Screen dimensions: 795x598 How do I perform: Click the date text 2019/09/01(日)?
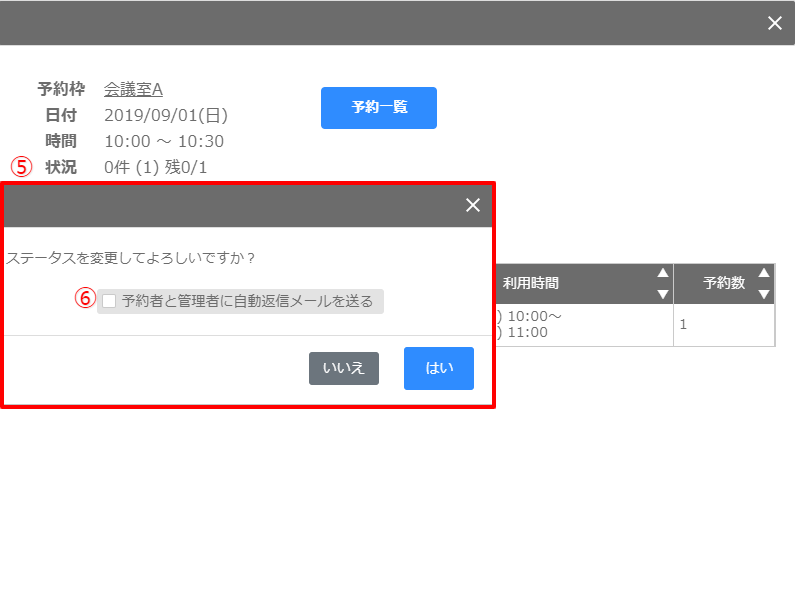166,115
